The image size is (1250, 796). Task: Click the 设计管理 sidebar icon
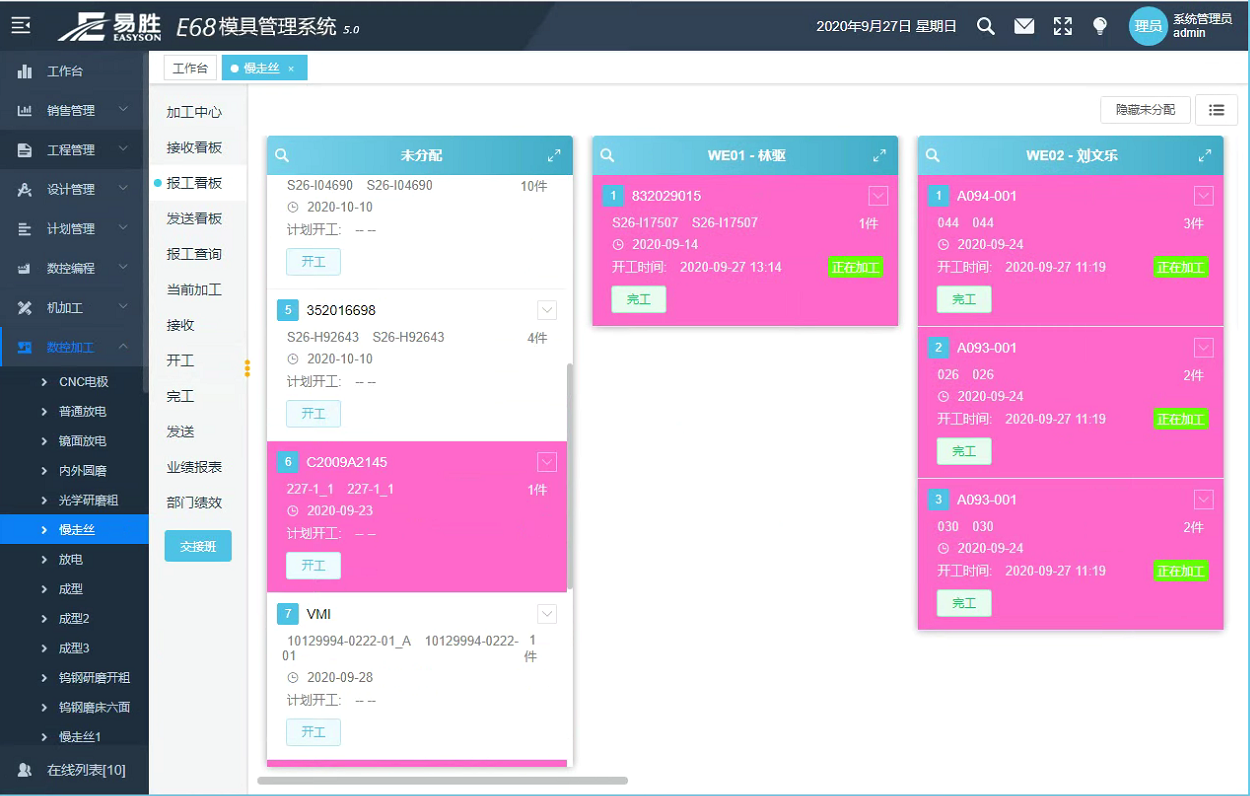(x=25, y=189)
